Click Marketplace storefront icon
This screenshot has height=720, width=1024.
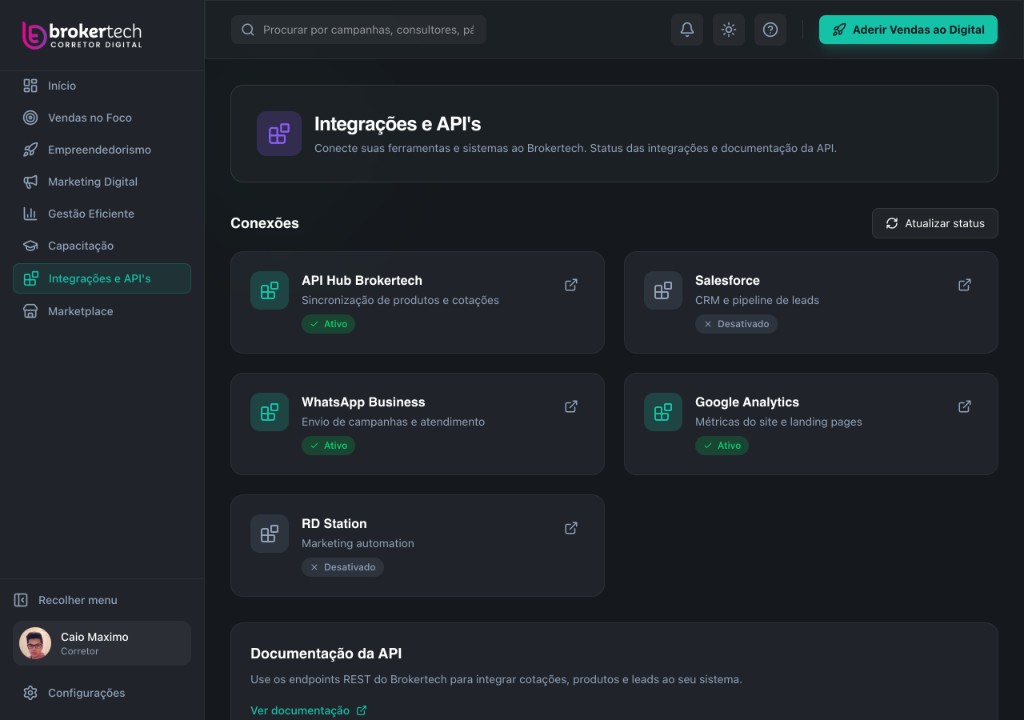[x=30, y=311]
